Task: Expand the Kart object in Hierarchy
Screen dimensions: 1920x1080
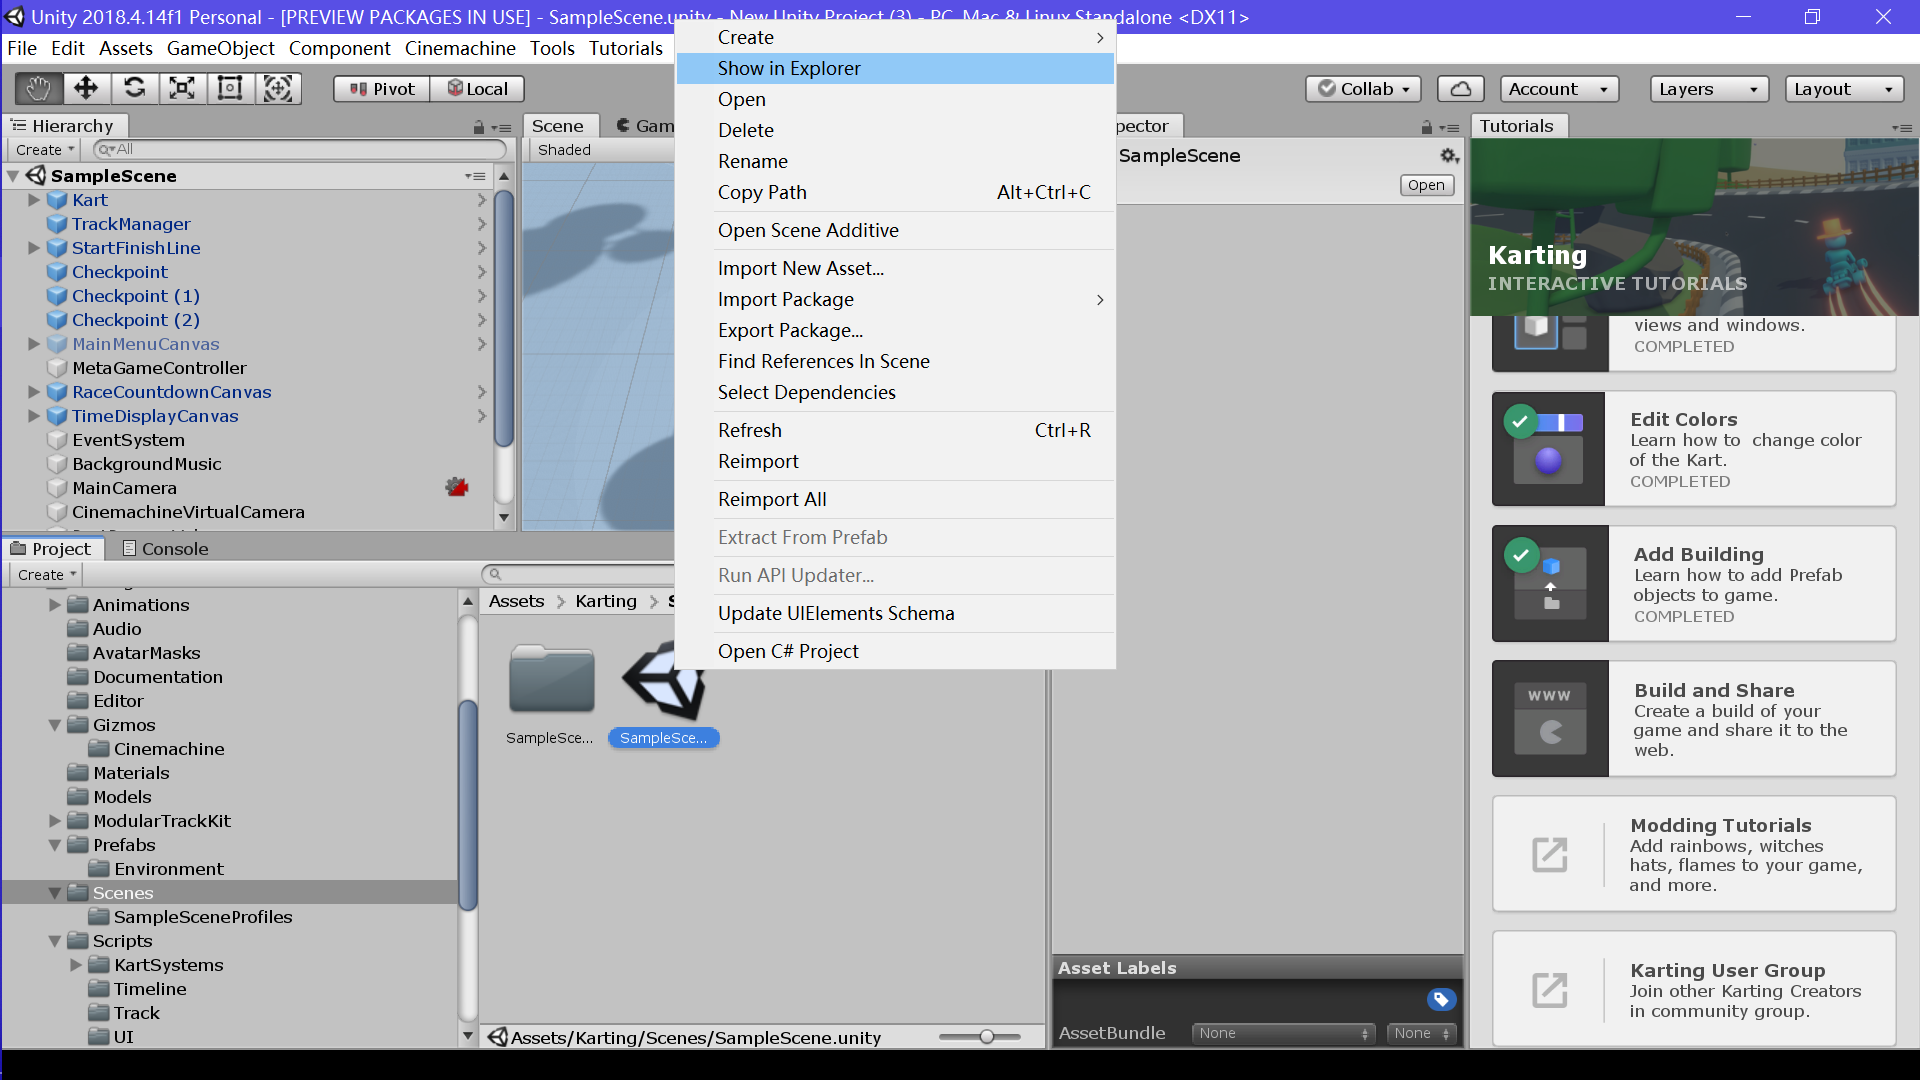Action: tap(34, 200)
